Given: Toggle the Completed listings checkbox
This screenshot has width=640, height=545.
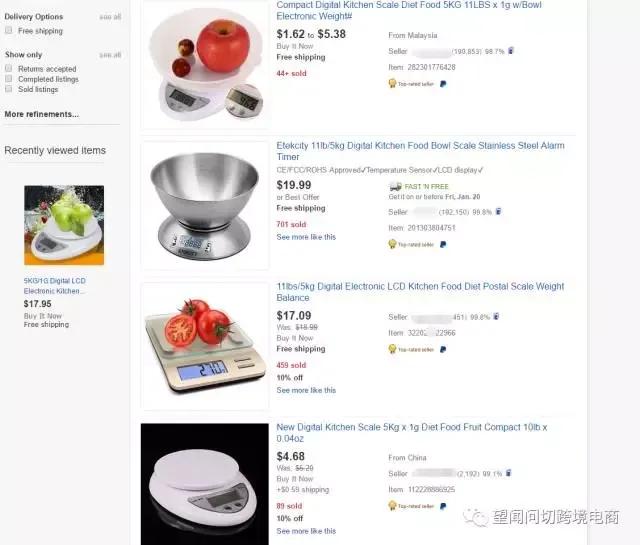Looking at the screenshot, I should 9,78.
